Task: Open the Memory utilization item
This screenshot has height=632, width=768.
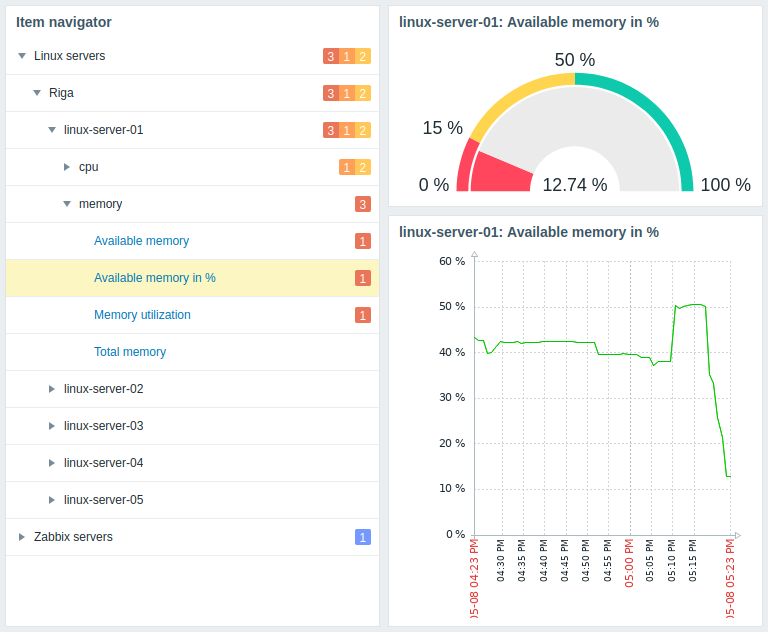Action: pyautogui.click(x=142, y=315)
